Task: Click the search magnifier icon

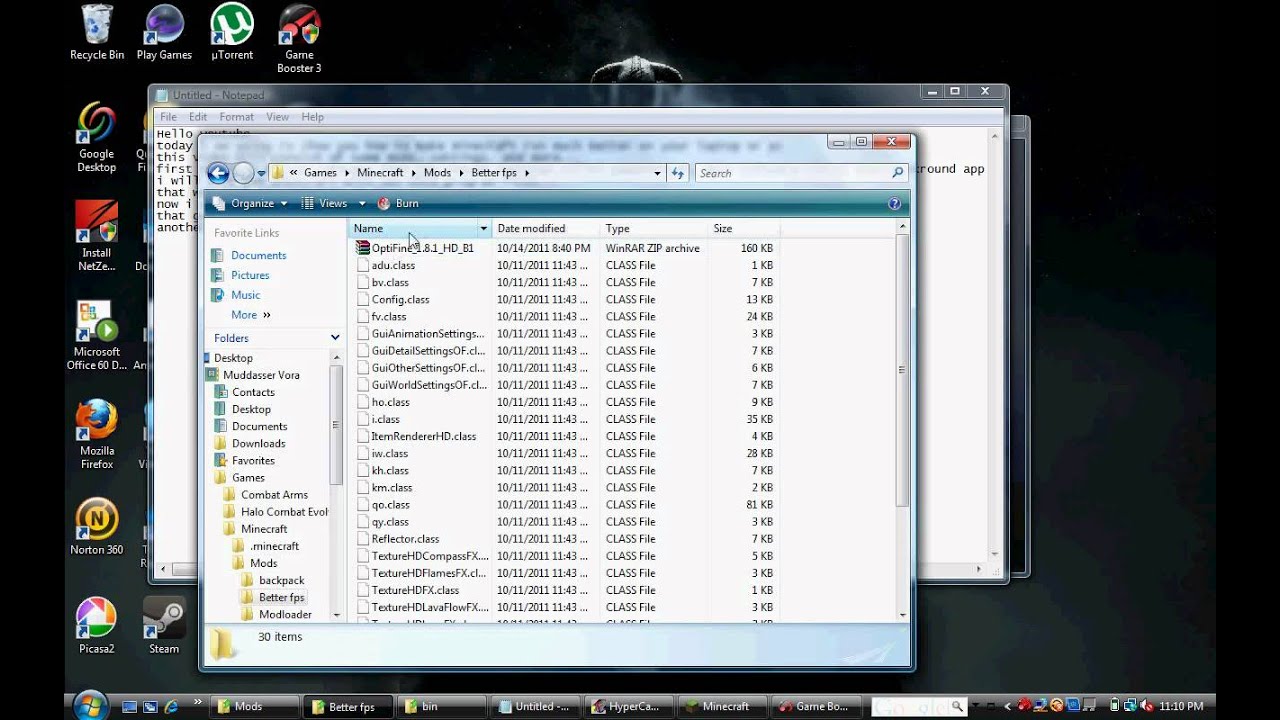Action: coord(897,173)
